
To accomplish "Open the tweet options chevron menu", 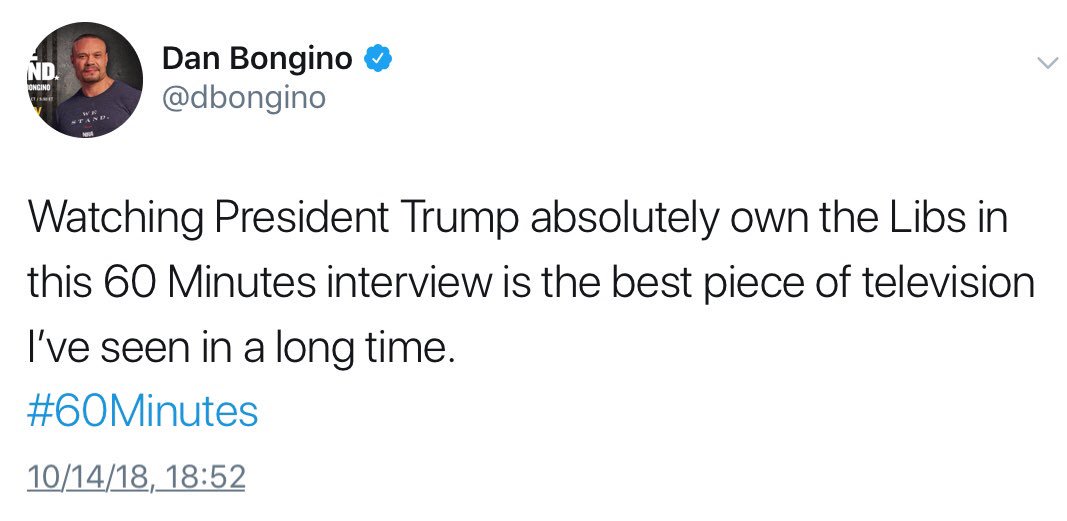I will 1046,63.
